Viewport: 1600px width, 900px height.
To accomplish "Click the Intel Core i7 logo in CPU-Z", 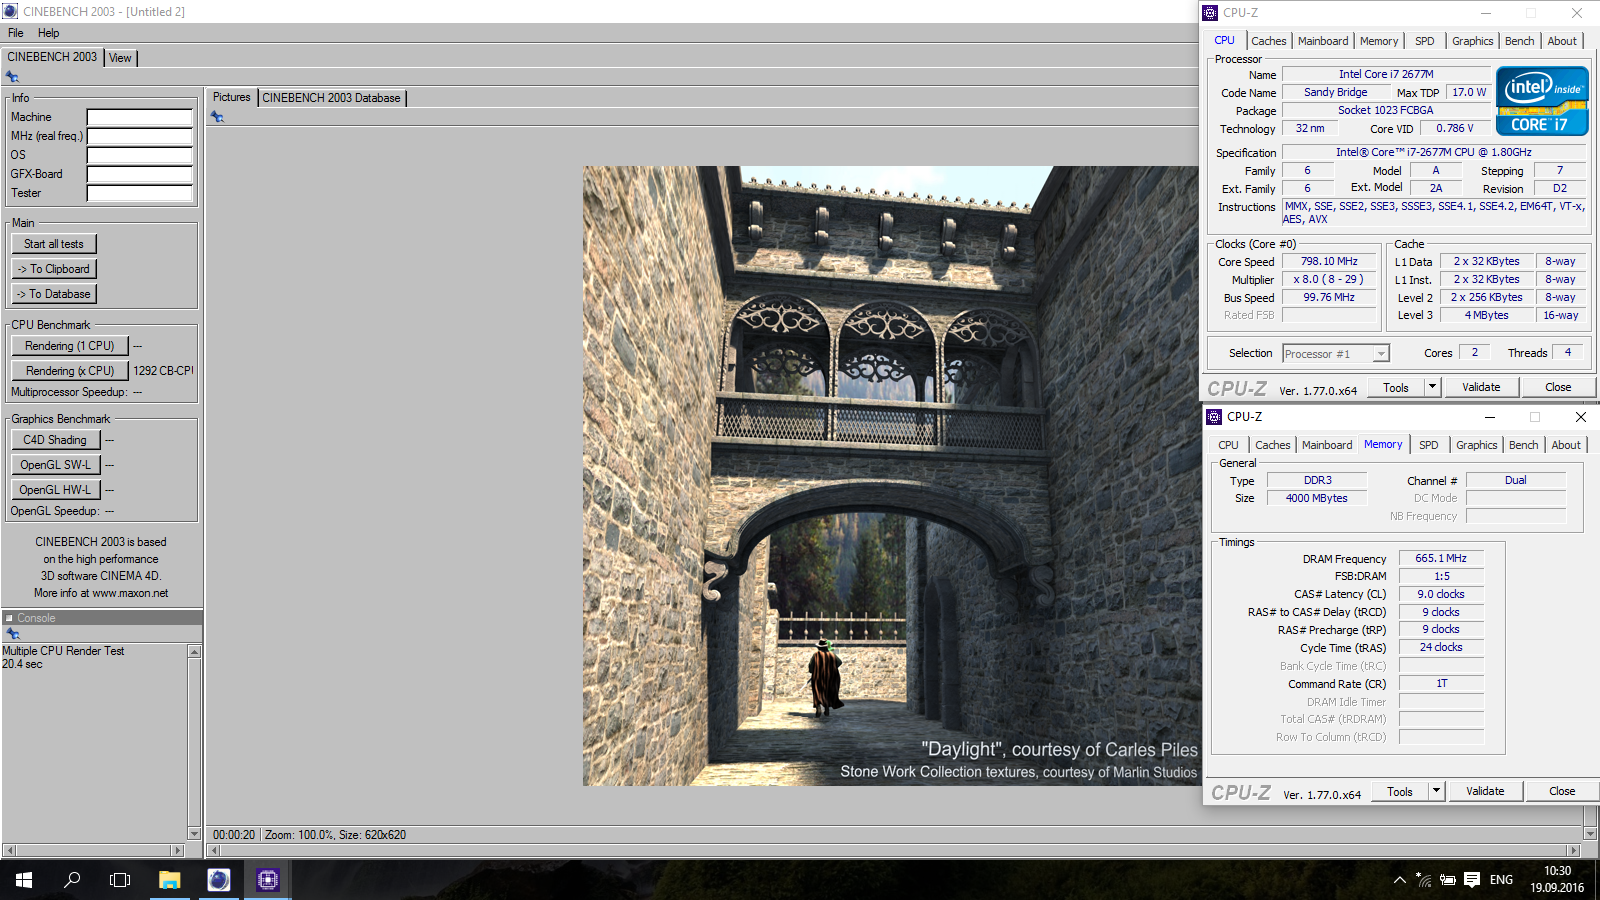I will (1542, 101).
